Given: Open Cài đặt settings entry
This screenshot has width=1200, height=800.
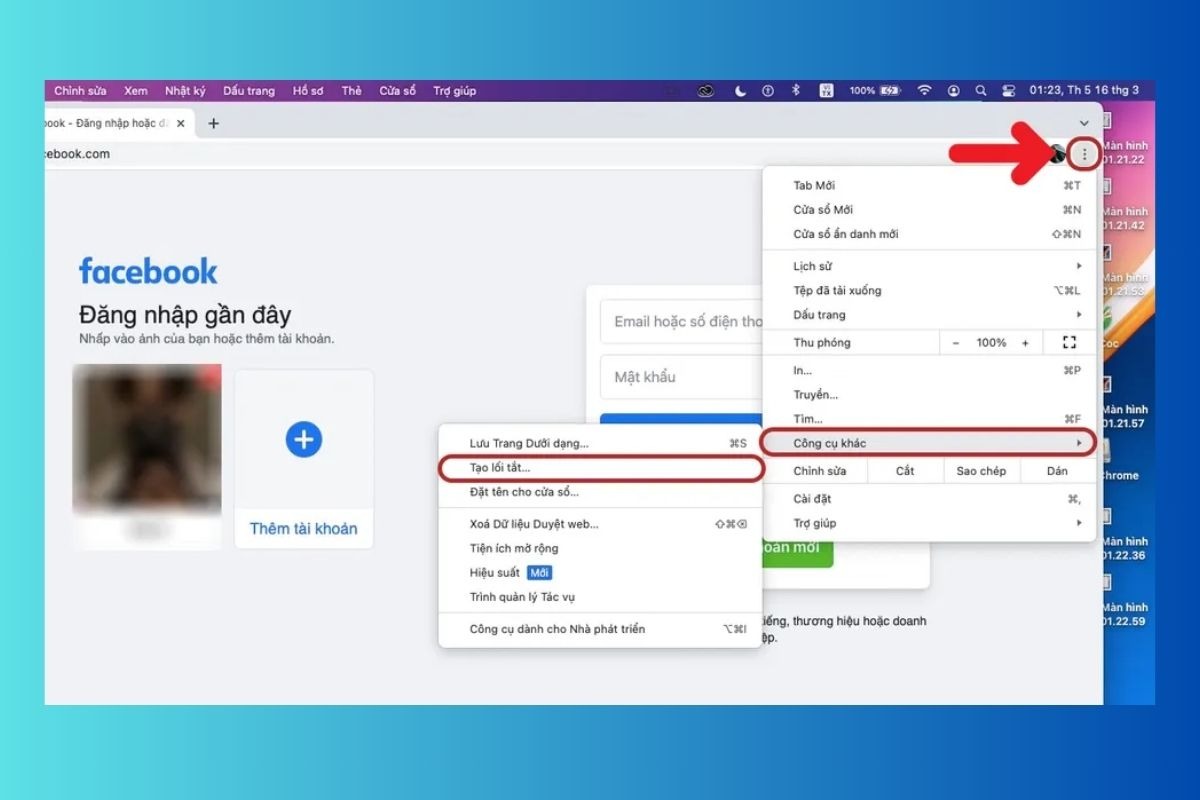Looking at the screenshot, I should click(x=929, y=499).
